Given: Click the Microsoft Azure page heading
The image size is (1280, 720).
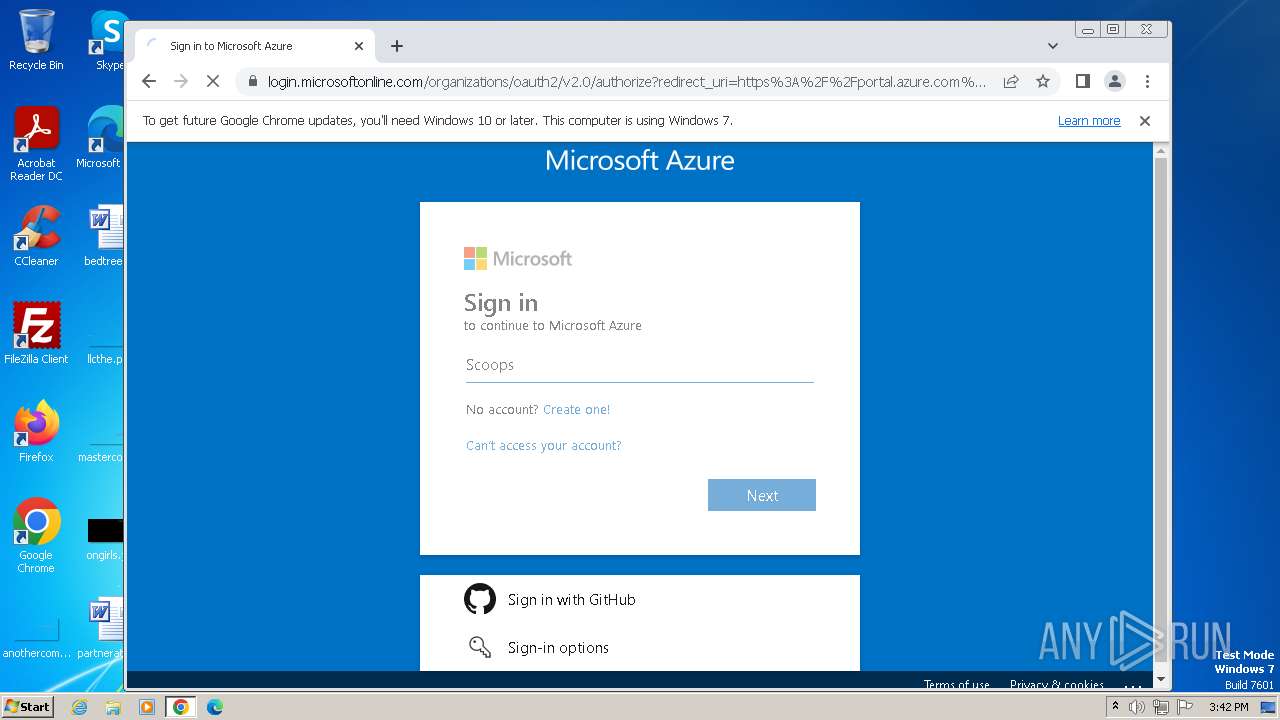Looking at the screenshot, I should click(x=640, y=161).
